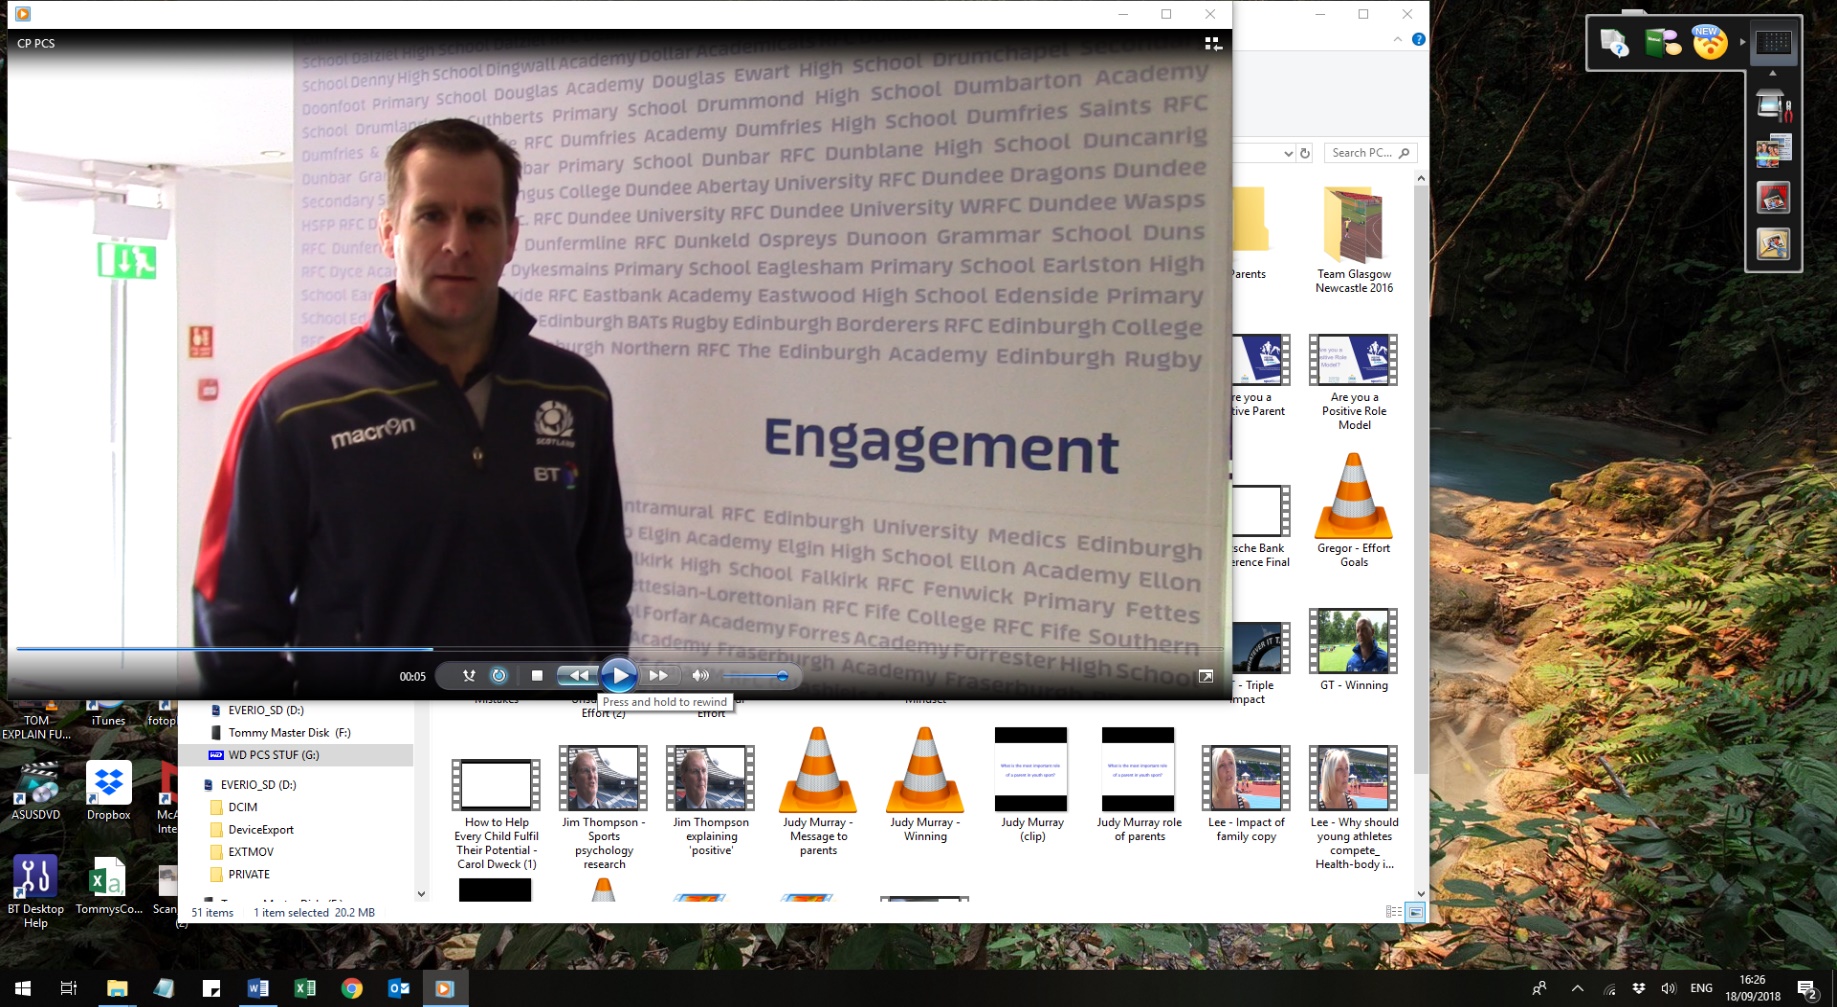Open the TommysCo... Excel file on desktop

pos(108,886)
